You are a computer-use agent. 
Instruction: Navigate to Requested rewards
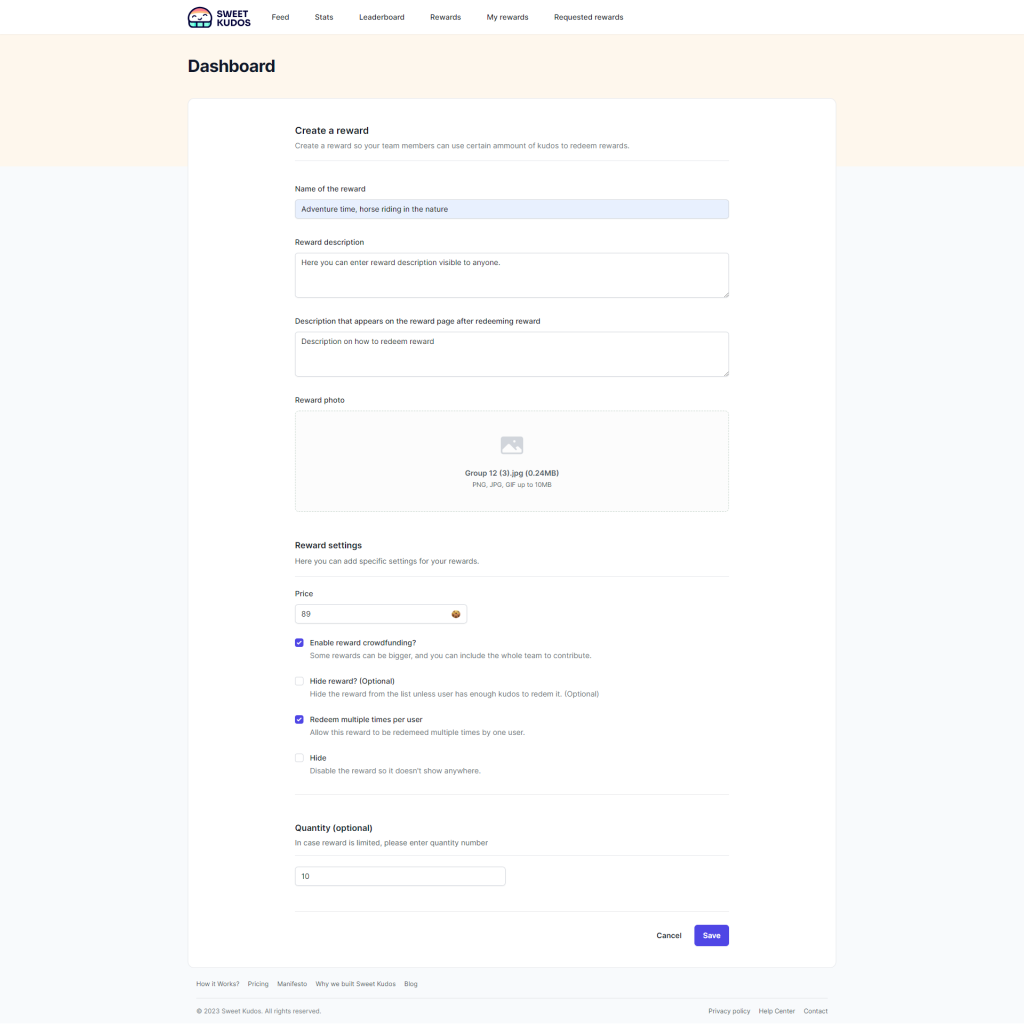click(x=588, y=17)
